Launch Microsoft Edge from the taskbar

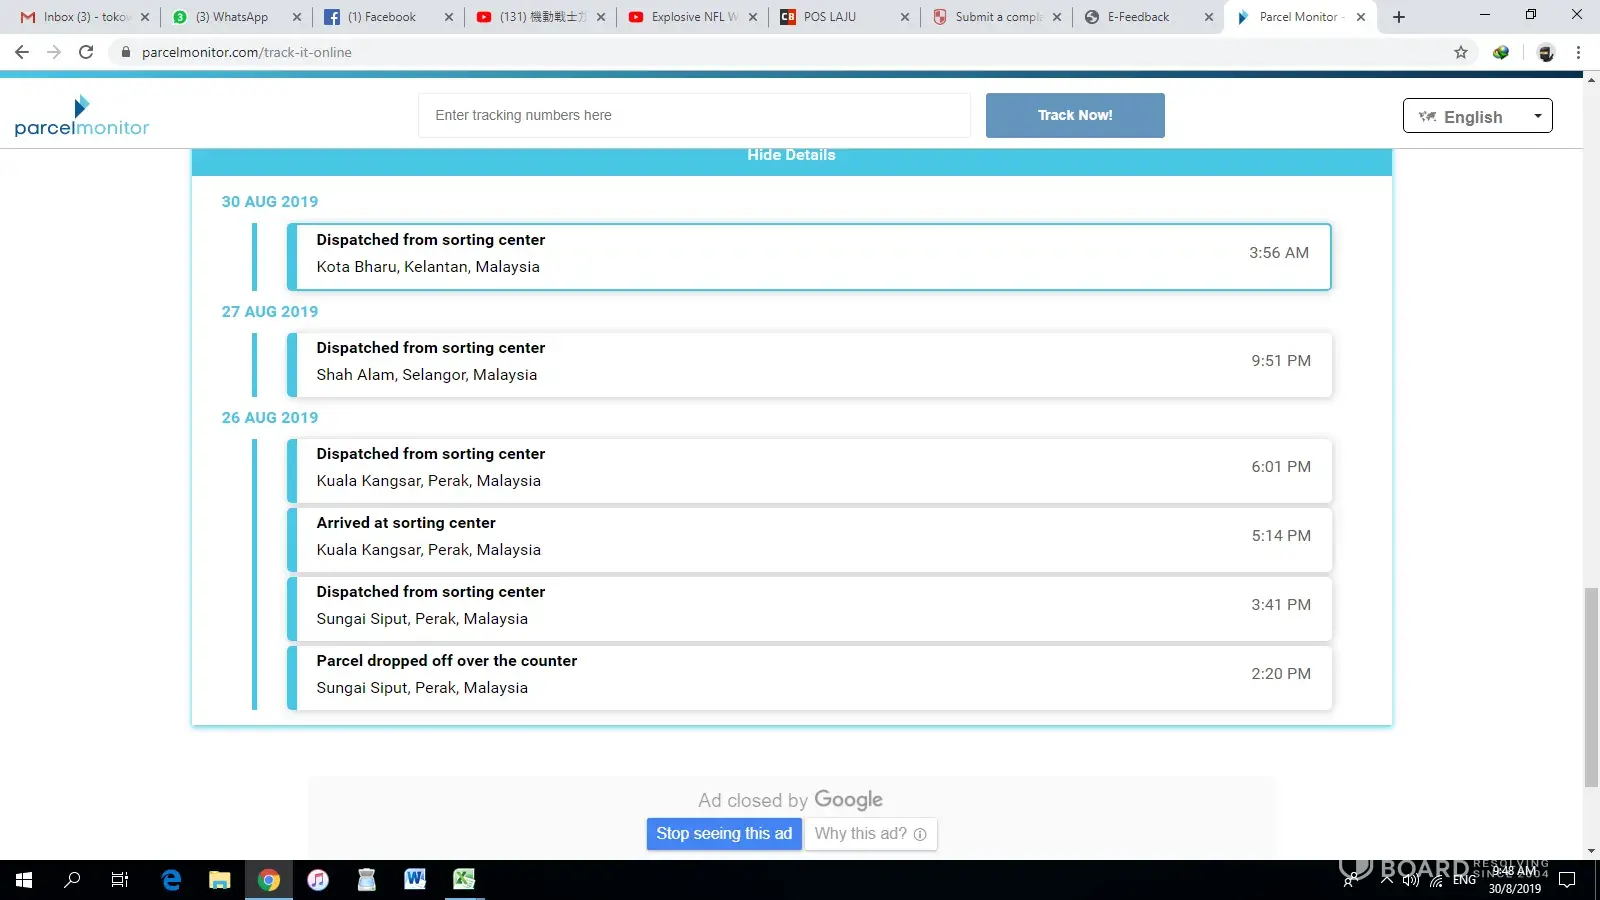coord(171,880)
